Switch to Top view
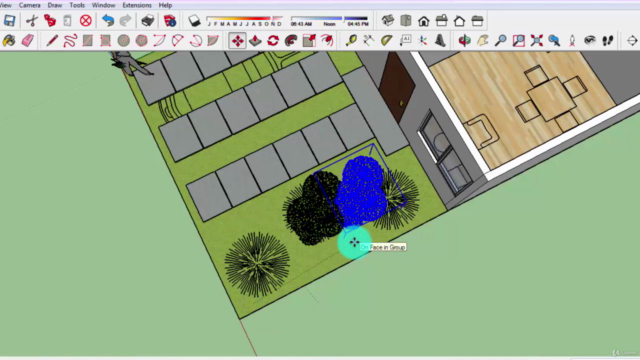 coord(406,20)
